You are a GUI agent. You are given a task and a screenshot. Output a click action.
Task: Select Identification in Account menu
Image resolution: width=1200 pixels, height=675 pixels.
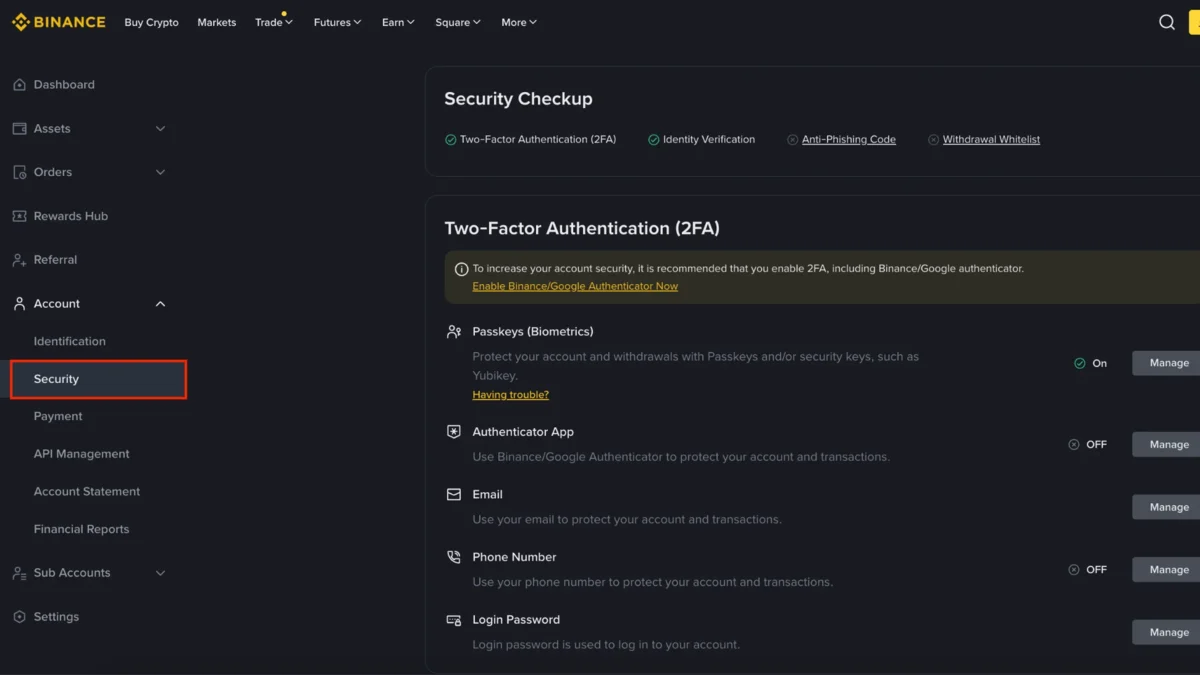pyautogui.click(x=69, y=341)
